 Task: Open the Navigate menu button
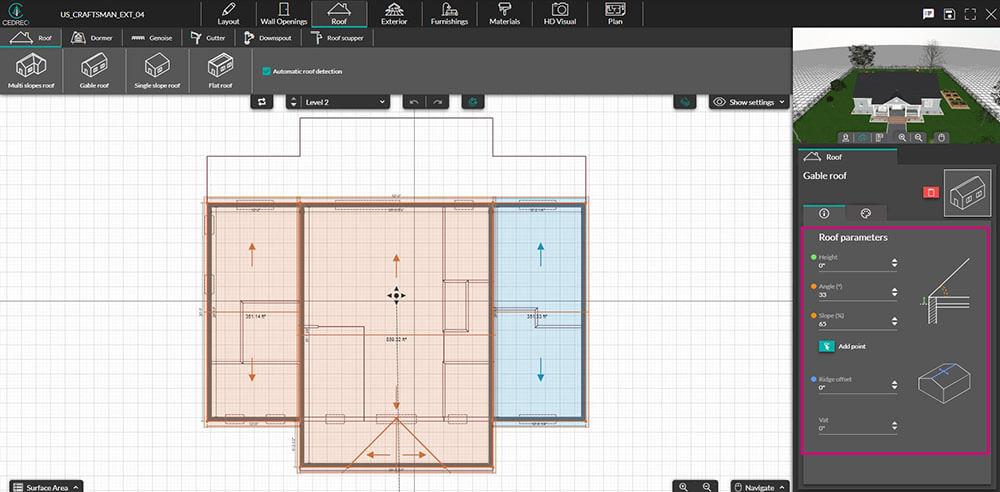pos(760,487)
